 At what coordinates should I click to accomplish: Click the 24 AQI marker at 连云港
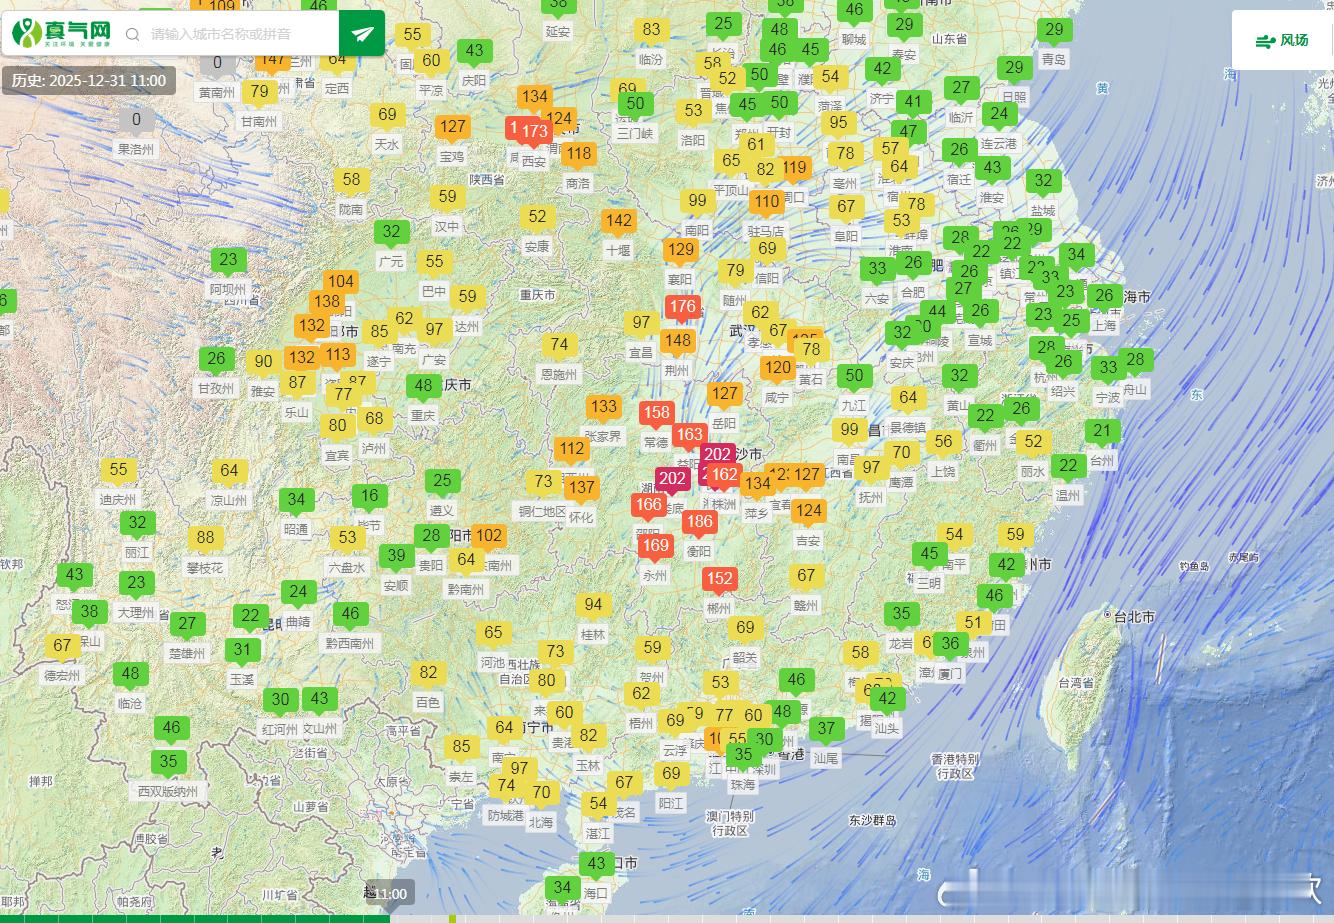[x=999, y=114]
